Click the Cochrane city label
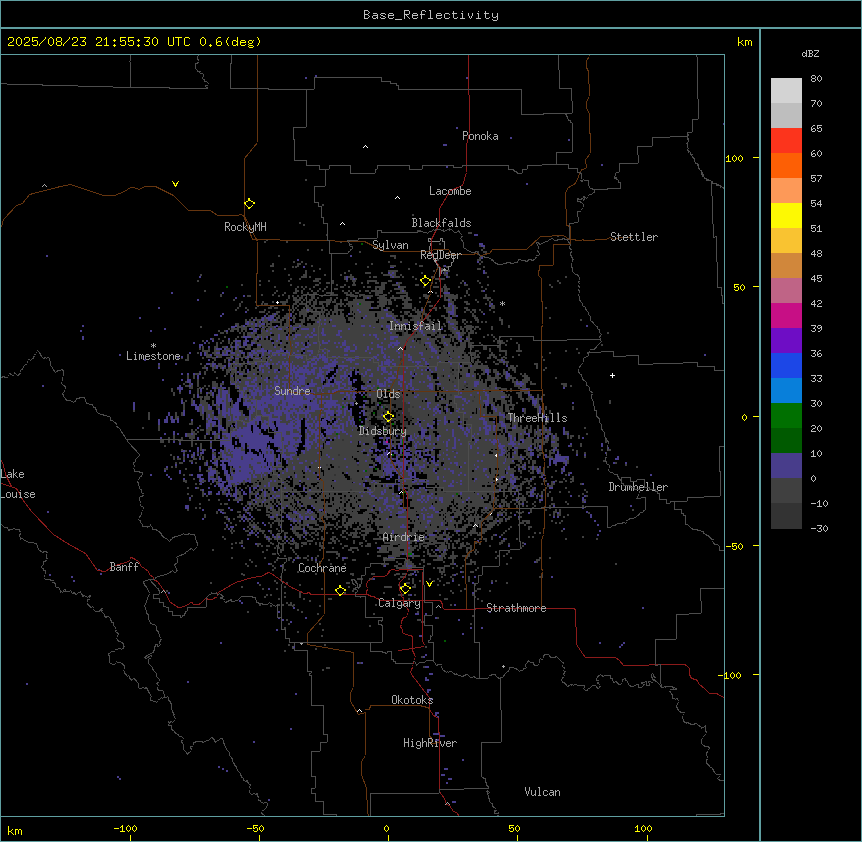This screenshot has width=862, height=842. (x=322, y=568)
